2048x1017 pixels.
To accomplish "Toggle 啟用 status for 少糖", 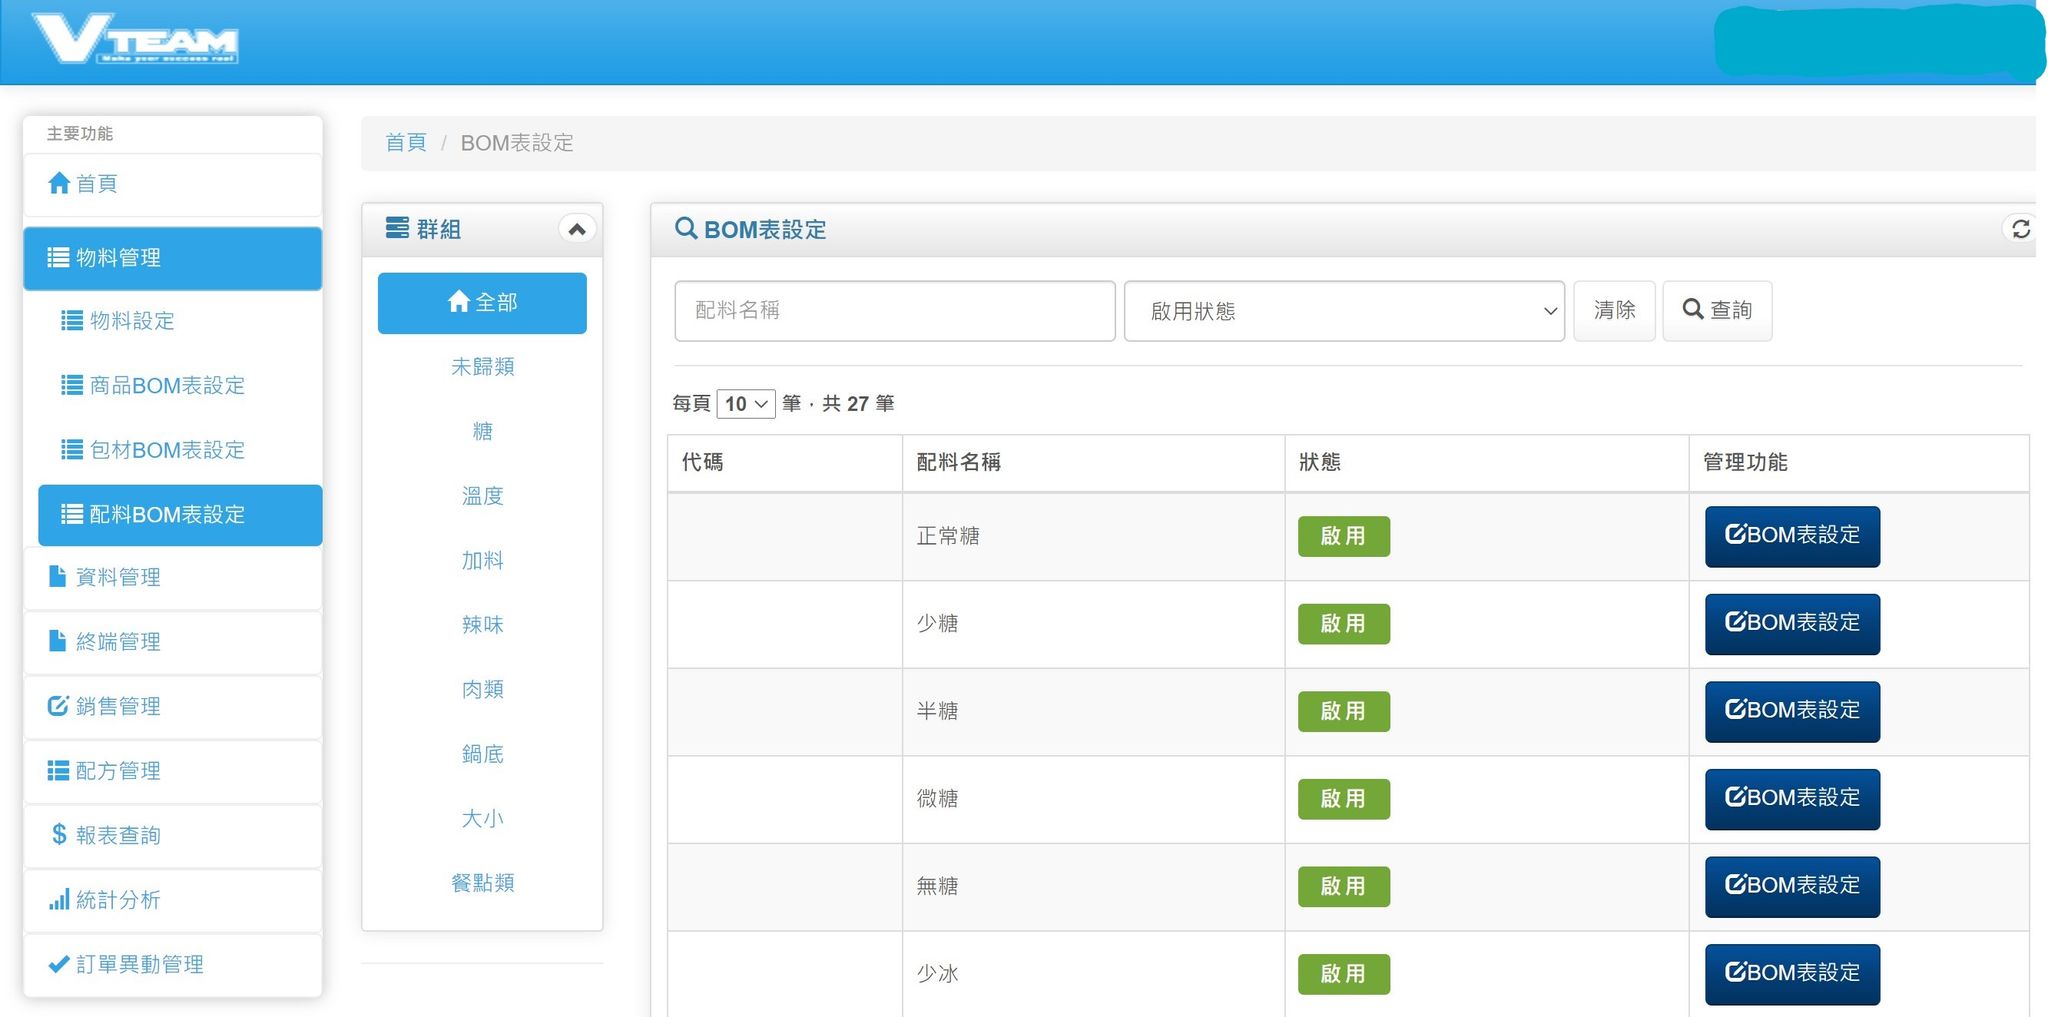I will pyautogui.click(x=1344, y=623).
